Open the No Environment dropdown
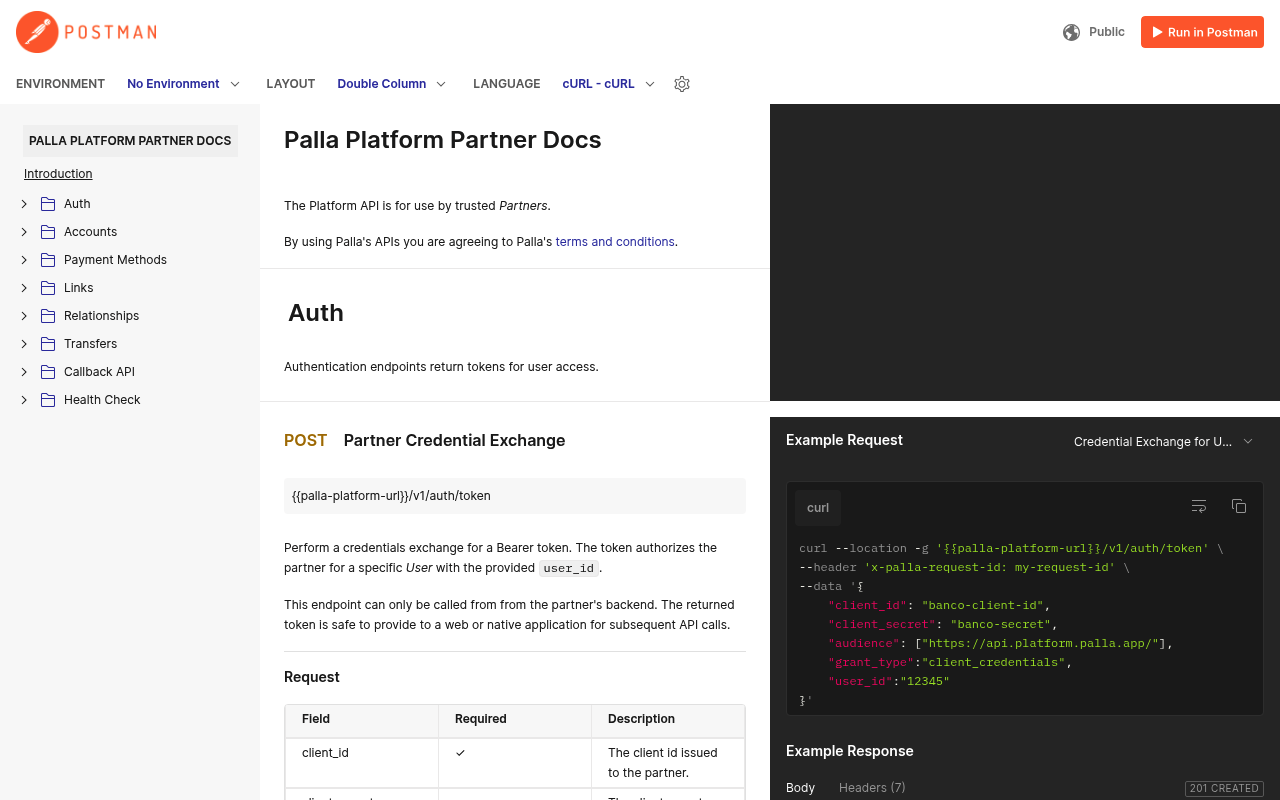The height and width of the screenshot is (800, 1280). [184, 84]
